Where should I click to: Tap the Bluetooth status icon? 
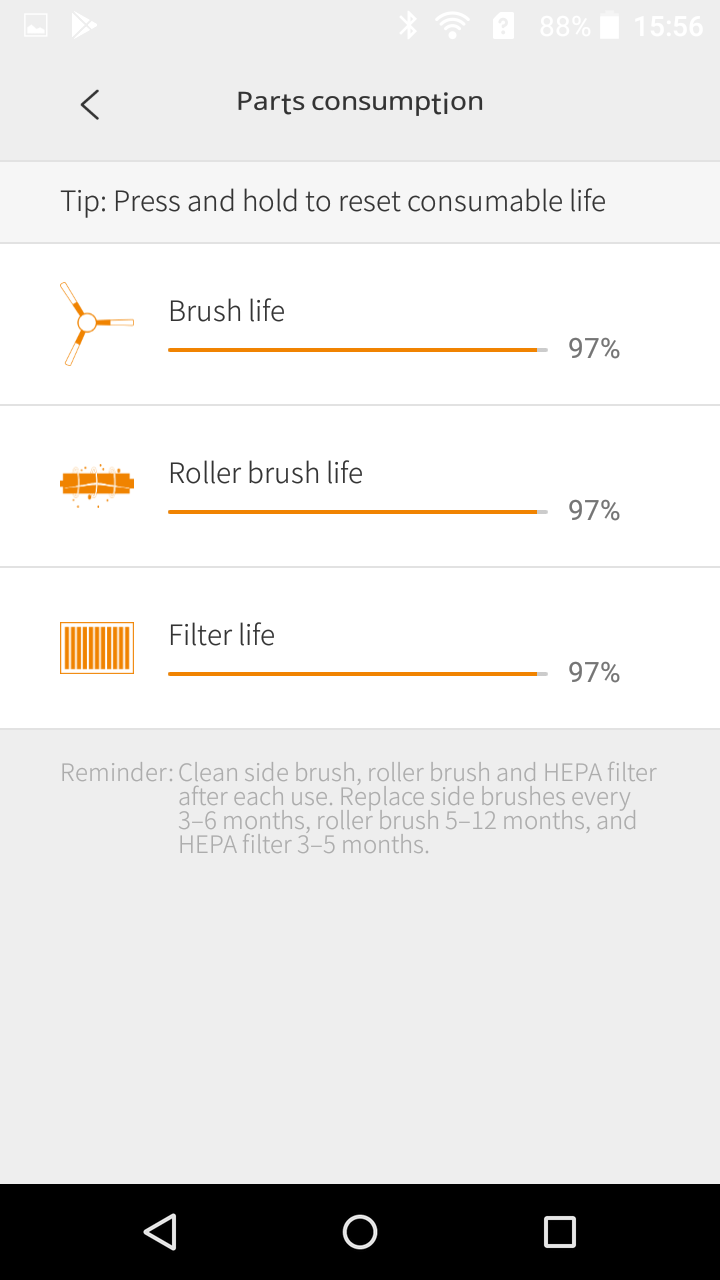click(x=408, y=26)
